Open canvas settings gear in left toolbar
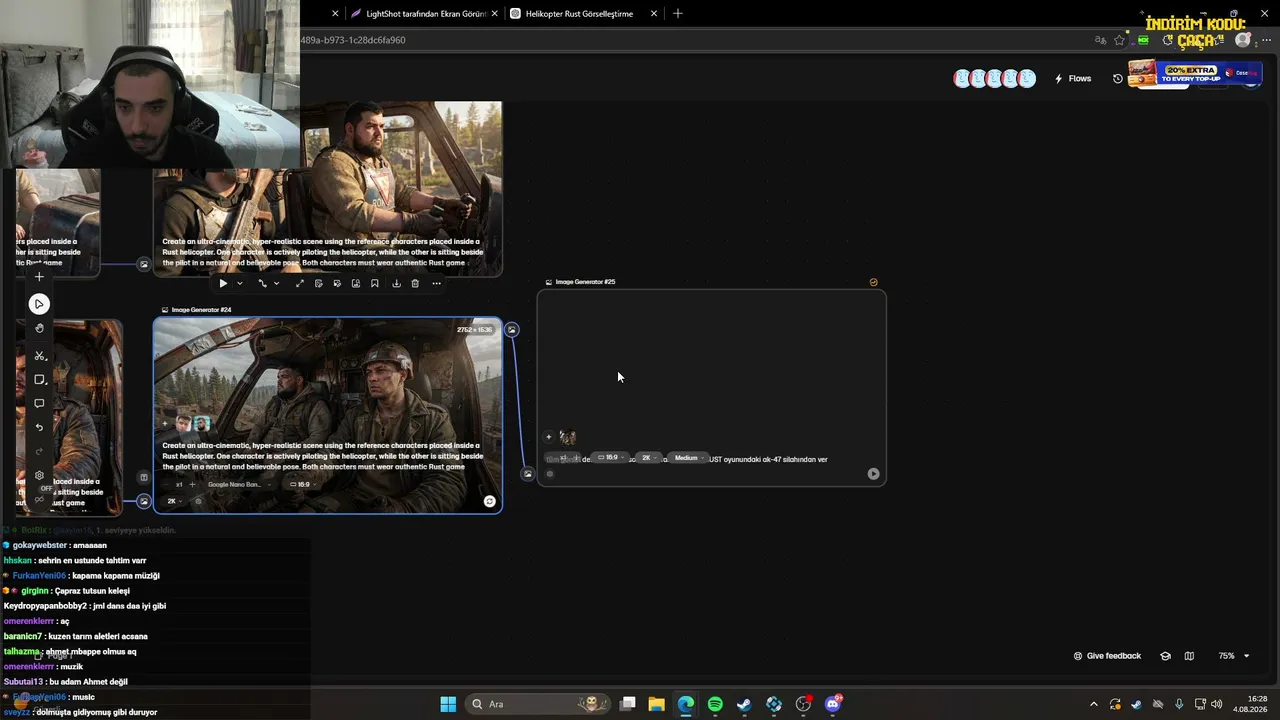 39,476
